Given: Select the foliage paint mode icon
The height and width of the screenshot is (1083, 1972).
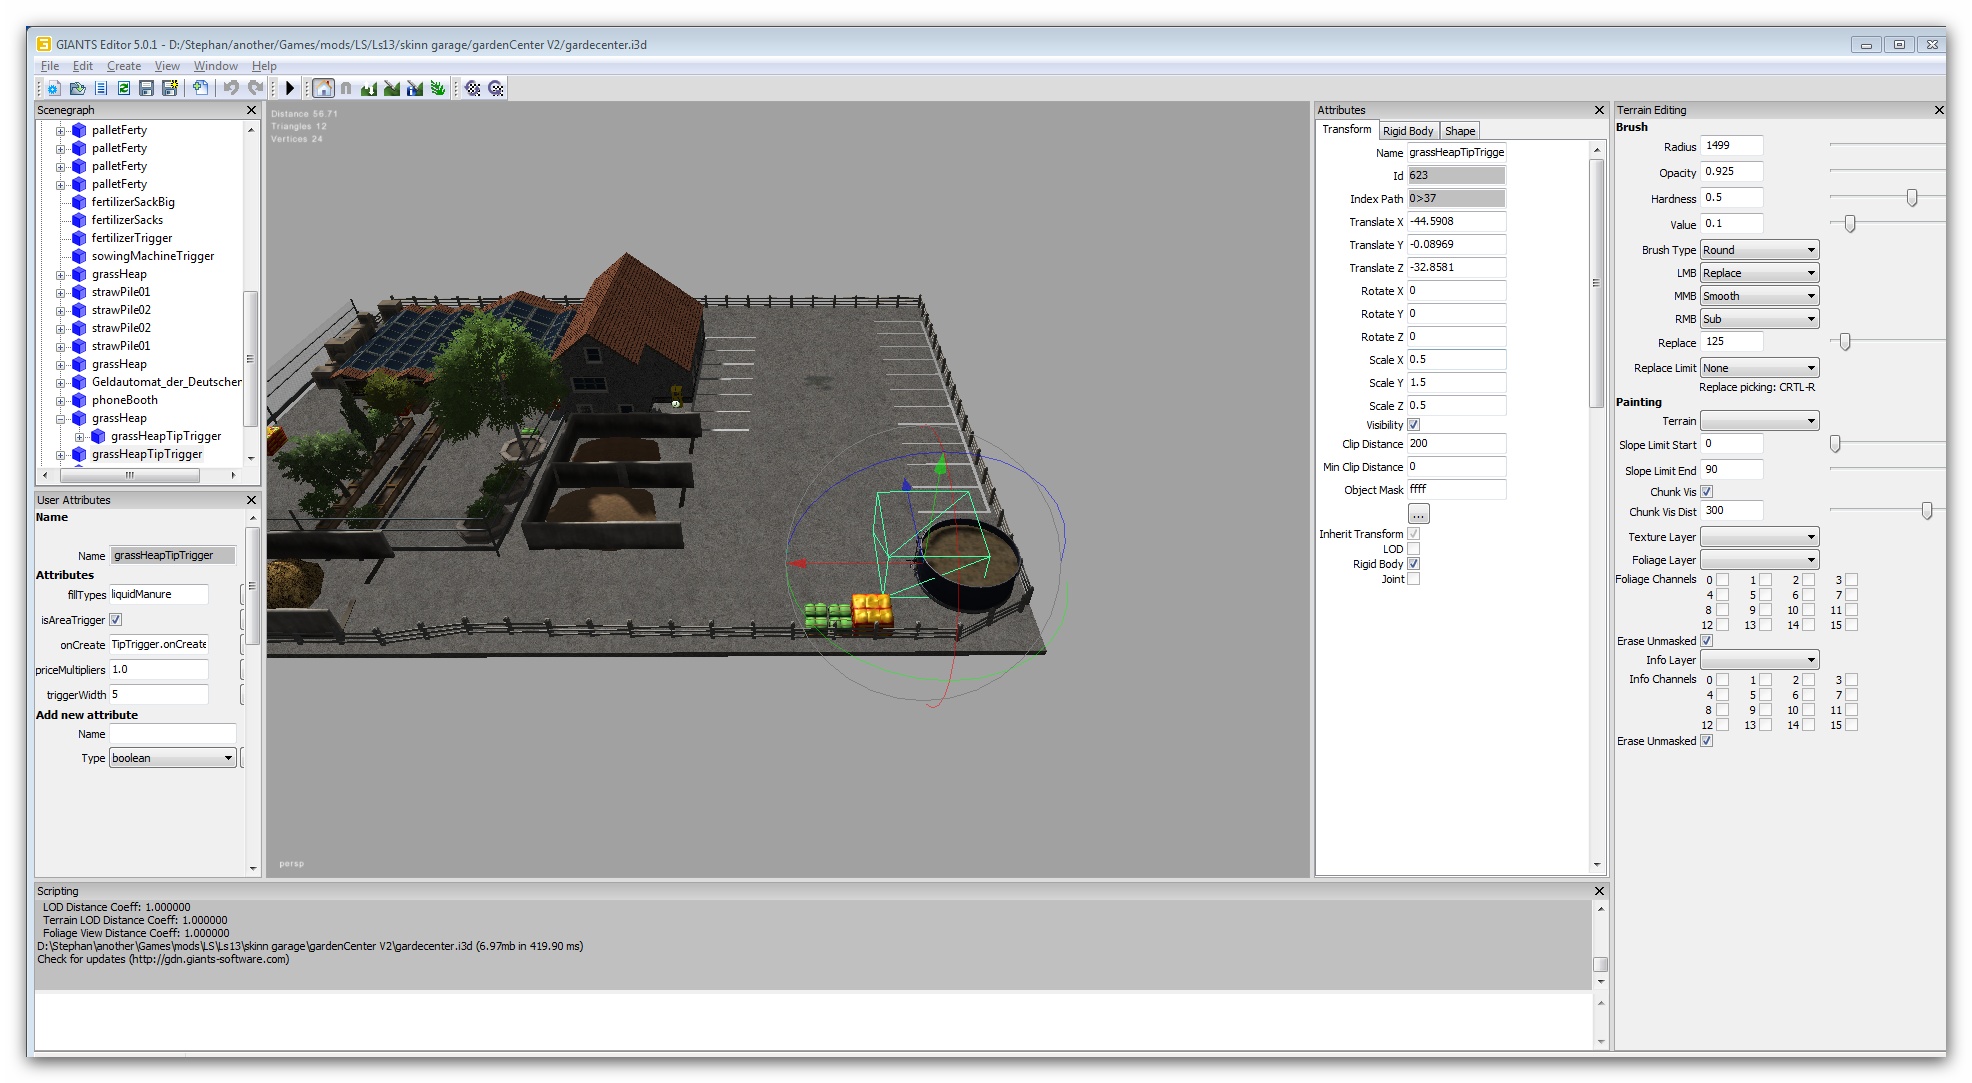Looking at the screenshot, I should tap(438, 89).
